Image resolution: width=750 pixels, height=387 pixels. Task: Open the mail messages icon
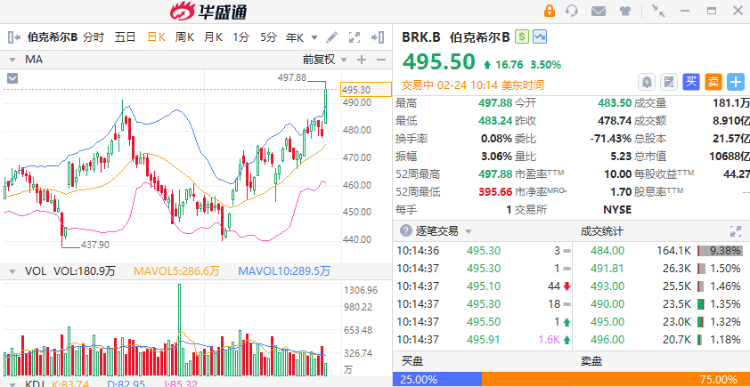(x=598, y=11)
